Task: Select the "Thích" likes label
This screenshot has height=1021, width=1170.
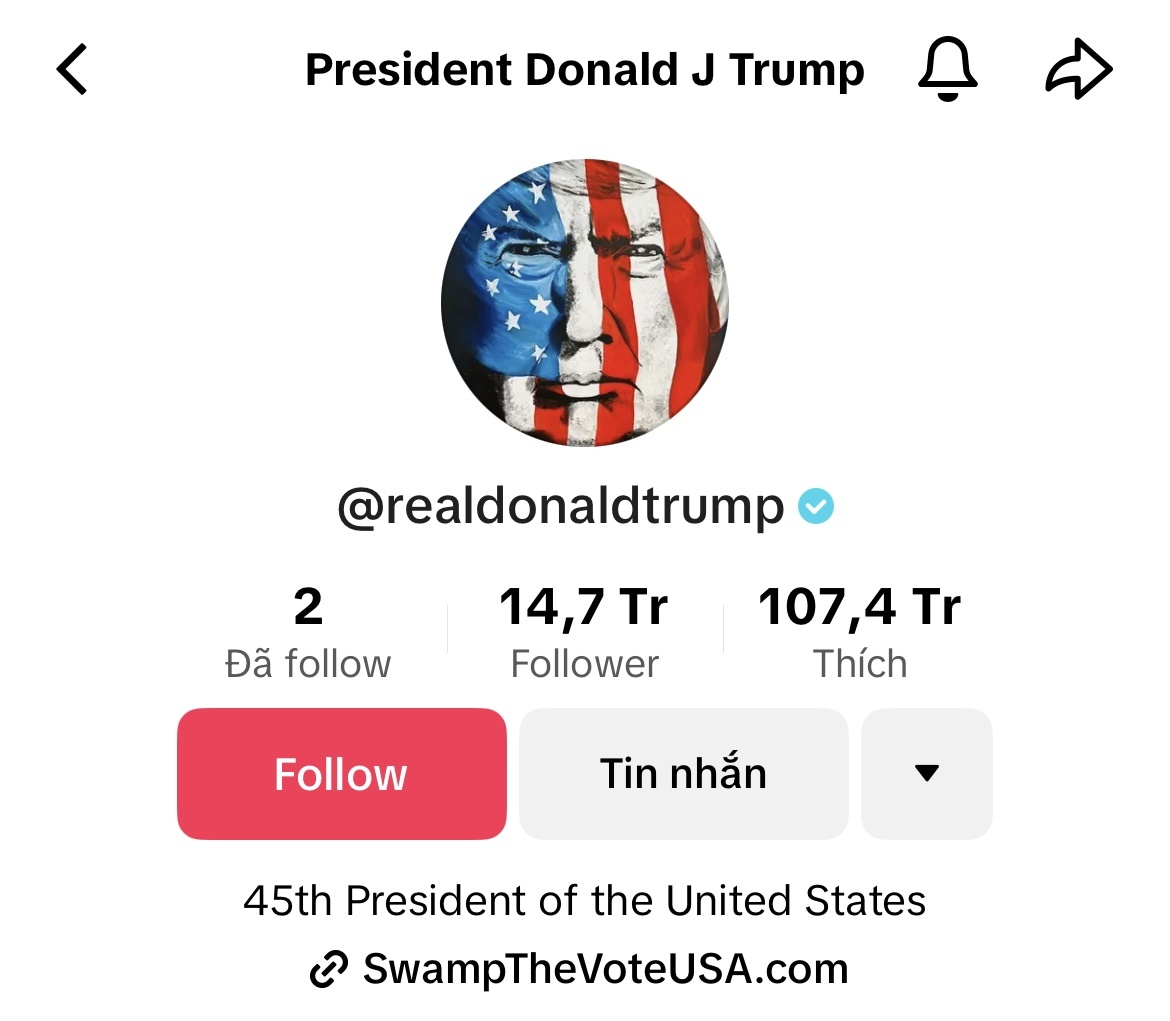Action: [x=860, y=664]
